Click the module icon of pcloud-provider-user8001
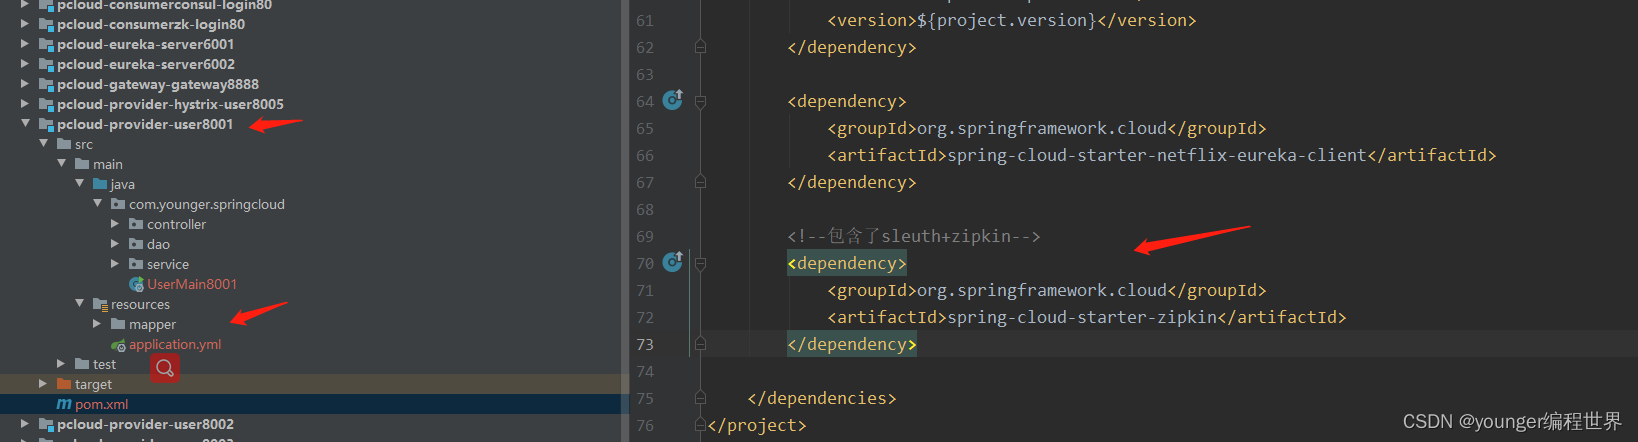This screenshot has height=442, width=1638. tap(46, 124)
